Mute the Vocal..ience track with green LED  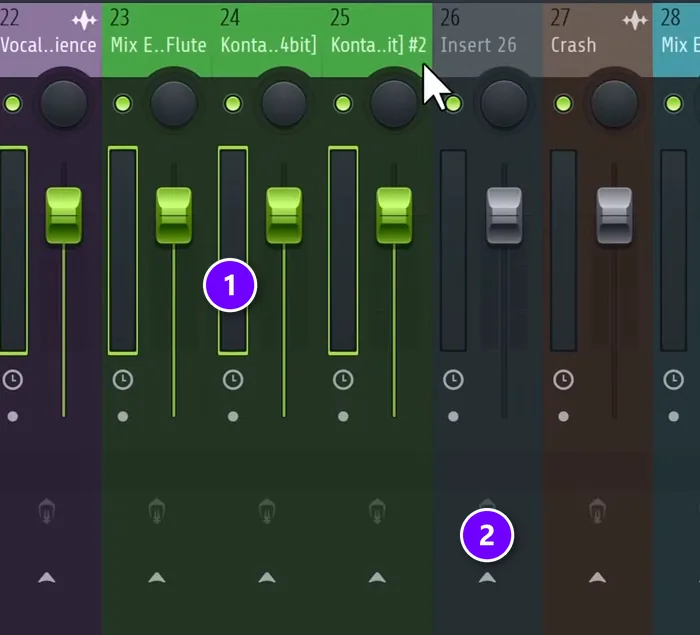(12, 104)
